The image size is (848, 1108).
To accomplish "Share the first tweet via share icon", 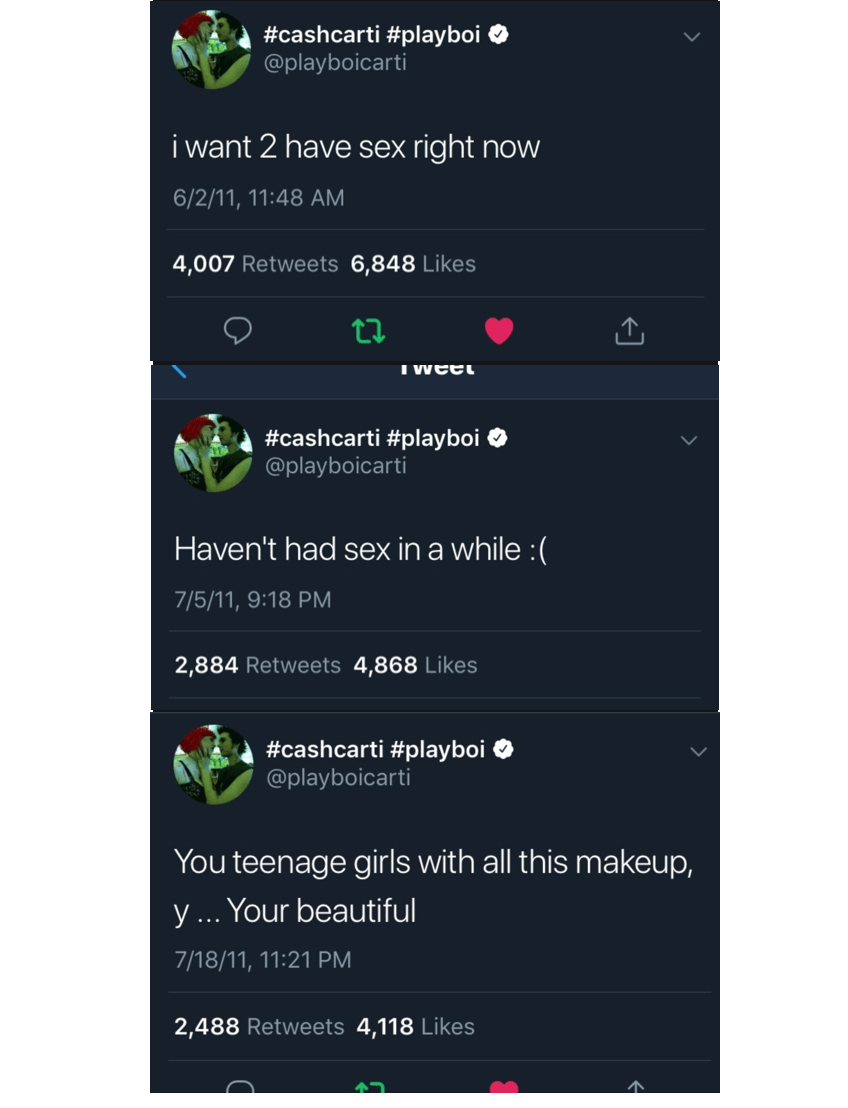I will click(629, 330).
